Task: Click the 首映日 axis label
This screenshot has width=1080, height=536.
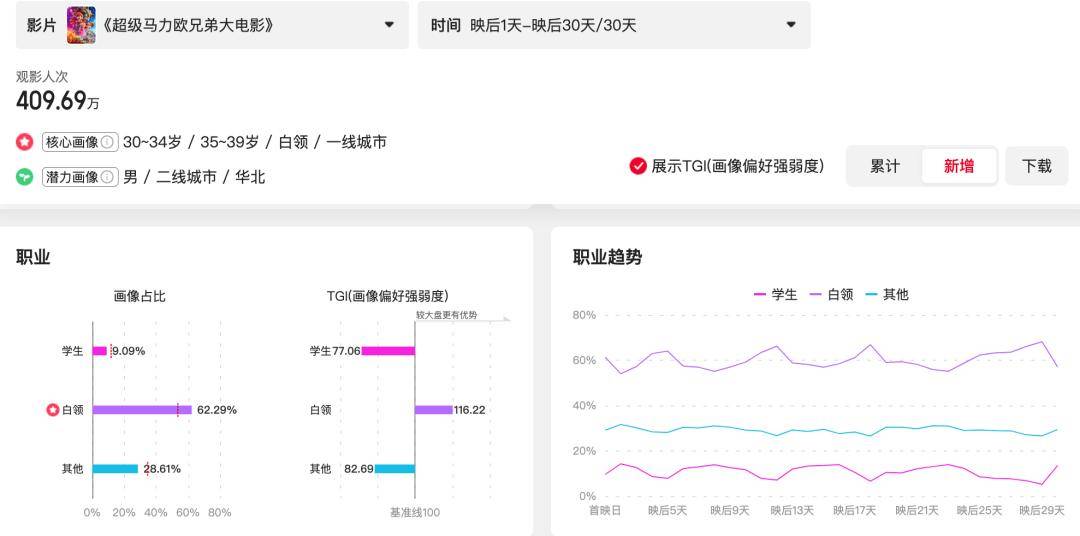Action: 605,511
